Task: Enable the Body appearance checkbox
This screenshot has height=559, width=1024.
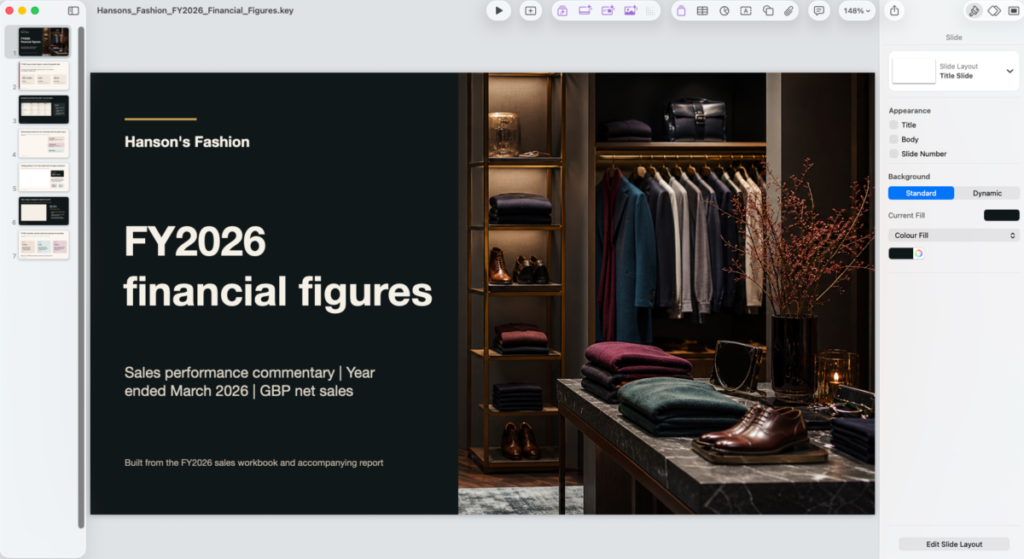Action: tap(893, 139)
